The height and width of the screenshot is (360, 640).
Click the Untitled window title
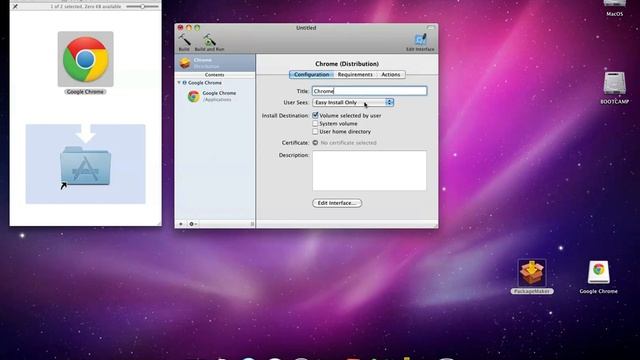(306, 28)
